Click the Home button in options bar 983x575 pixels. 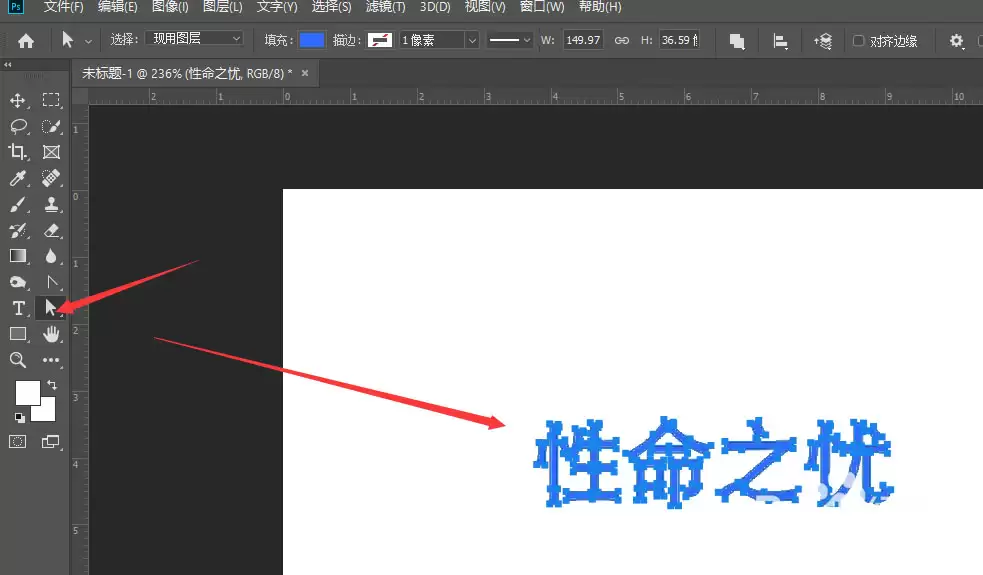tap(26, 41)
